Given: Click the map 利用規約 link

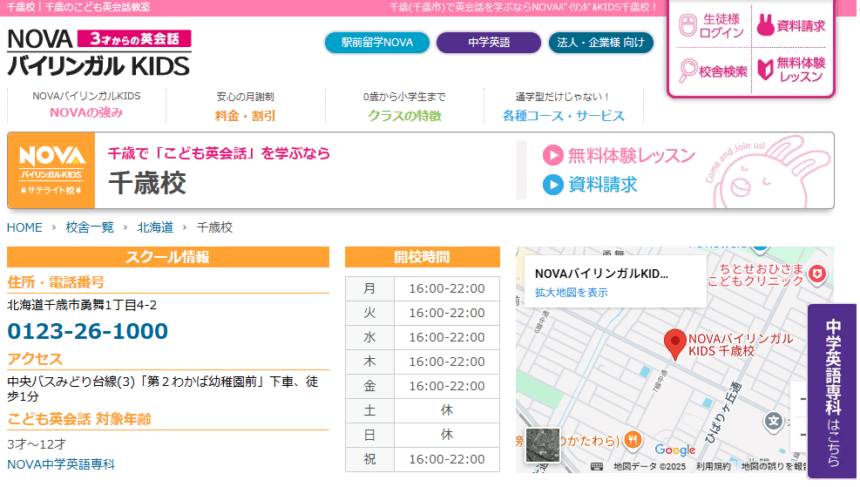Looking at the screenshot, I should 713,466.
